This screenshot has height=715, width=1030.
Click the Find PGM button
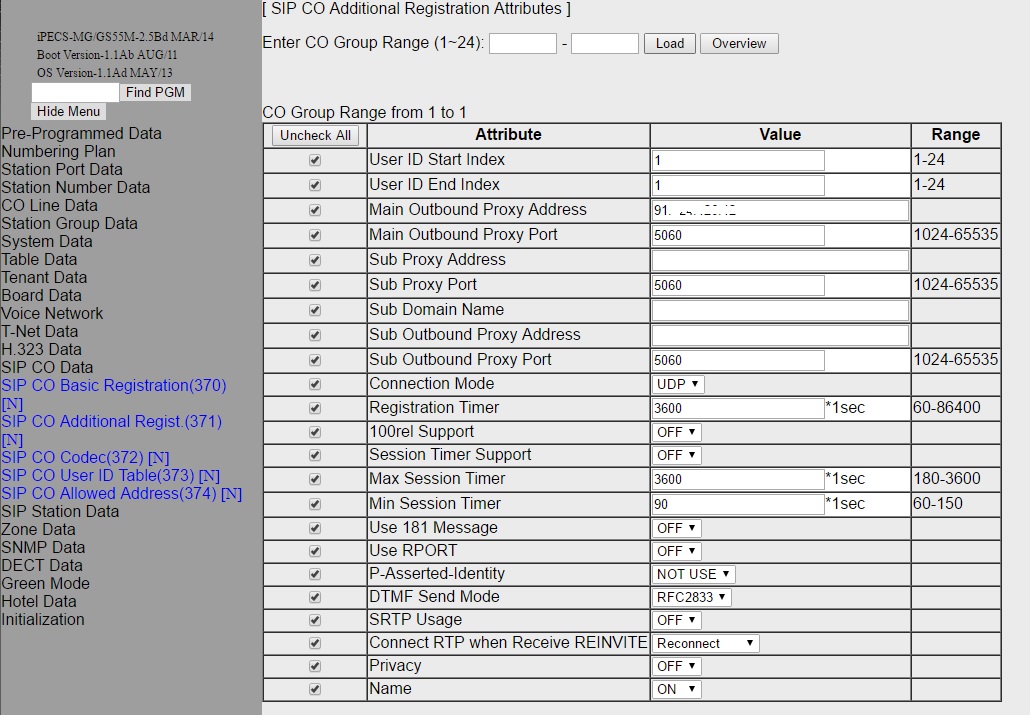[155, 92]
